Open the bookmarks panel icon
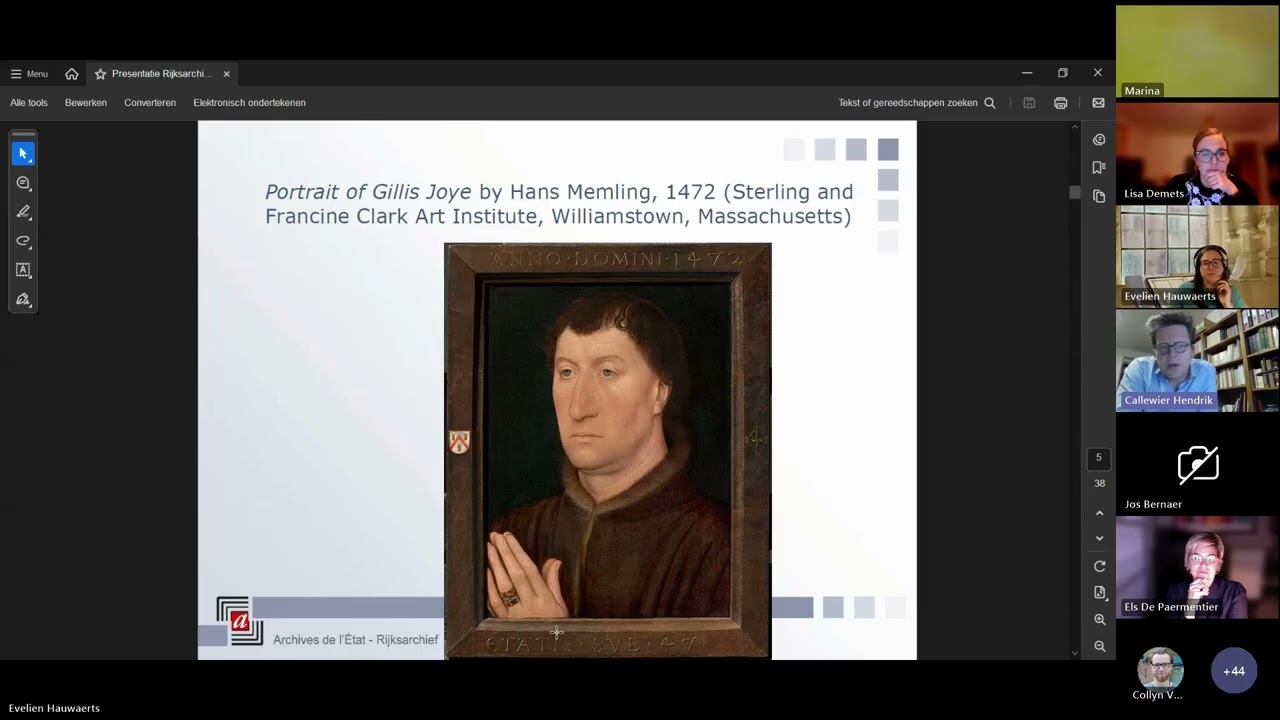This screenshot has width=1280, height=720. (x=1099, y=168)
